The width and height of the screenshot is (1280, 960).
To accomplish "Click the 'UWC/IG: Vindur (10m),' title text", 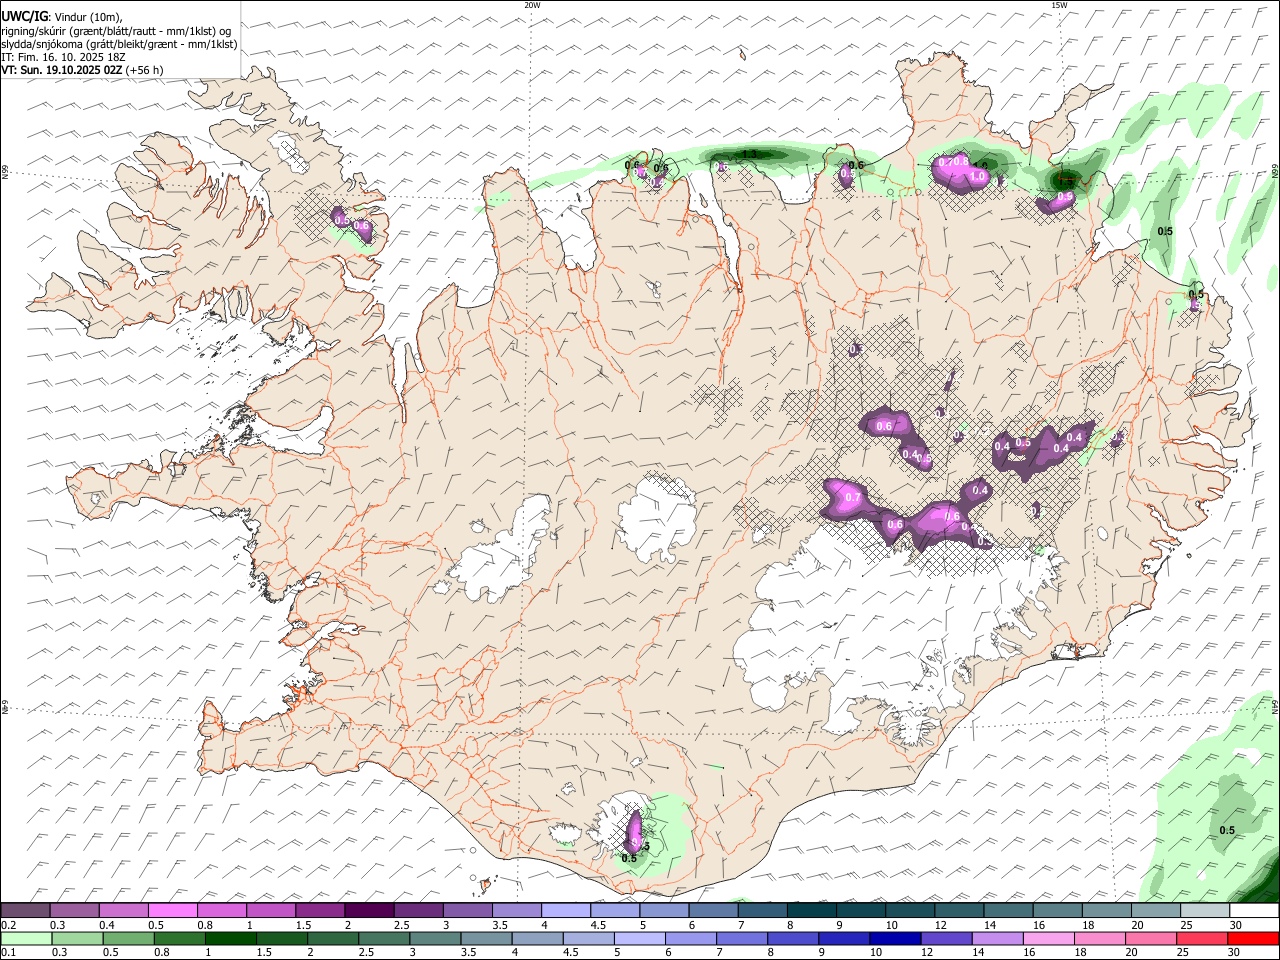I will coord(62,16).
